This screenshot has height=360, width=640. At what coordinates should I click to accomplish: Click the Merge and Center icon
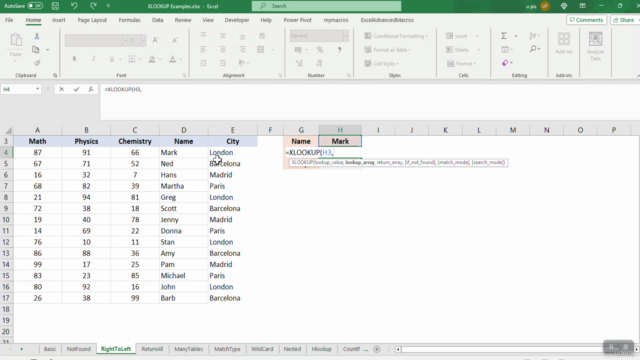pyautogui.click(x=261, y=50)
